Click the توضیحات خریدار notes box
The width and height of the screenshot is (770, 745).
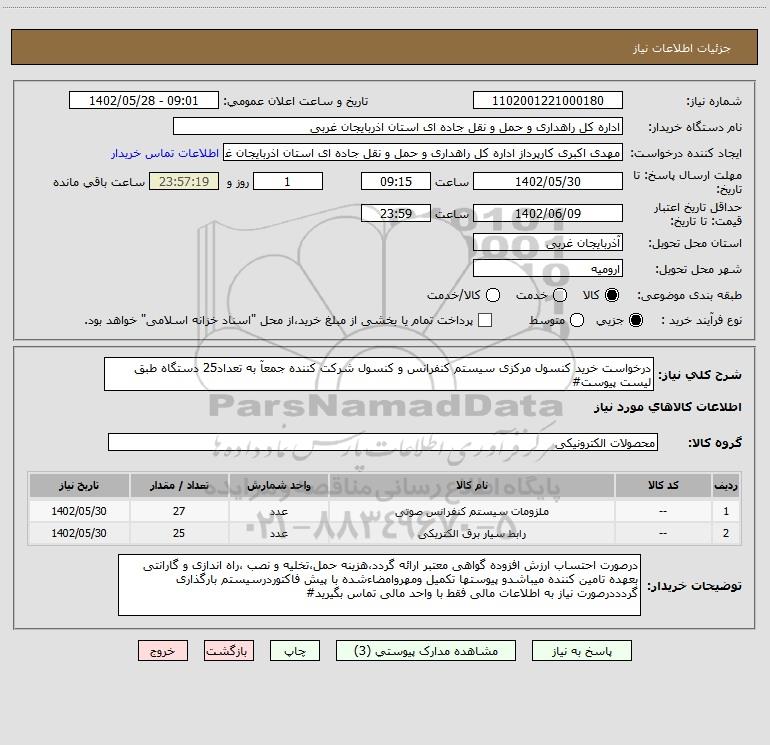(379, 585)
